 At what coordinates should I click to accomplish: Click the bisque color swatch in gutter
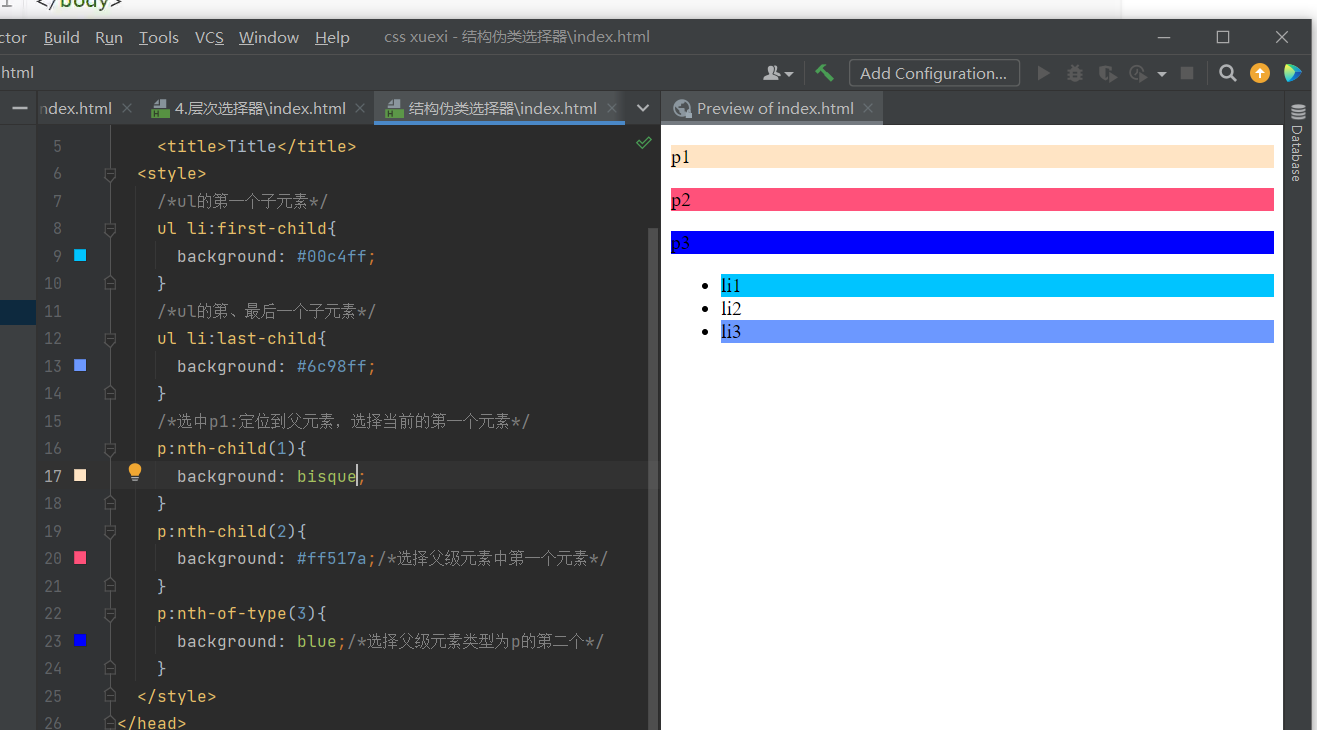pyautogui.click(x=80, y=476)
